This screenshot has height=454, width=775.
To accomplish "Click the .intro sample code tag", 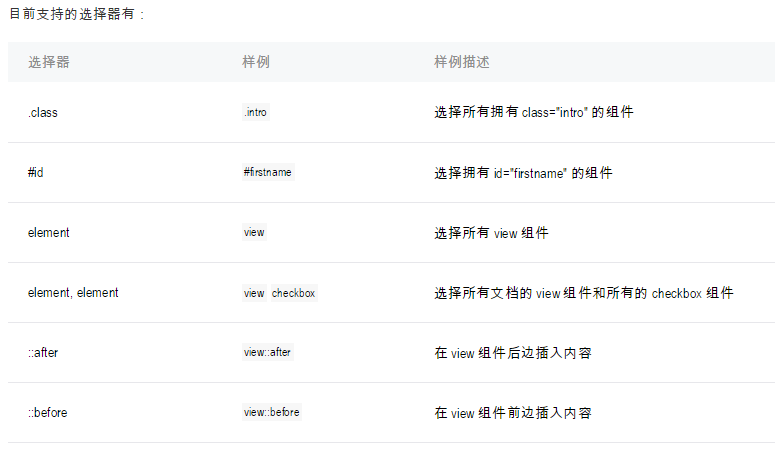I will [x=256, y=112].
